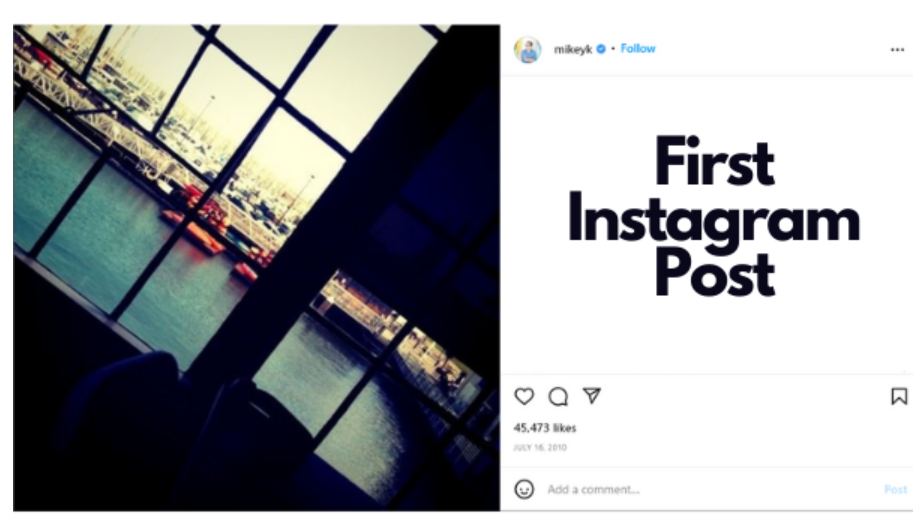Open comments via speech bubble icon
The height and width of the screenshot is (526, 924).
click(557, 397)
